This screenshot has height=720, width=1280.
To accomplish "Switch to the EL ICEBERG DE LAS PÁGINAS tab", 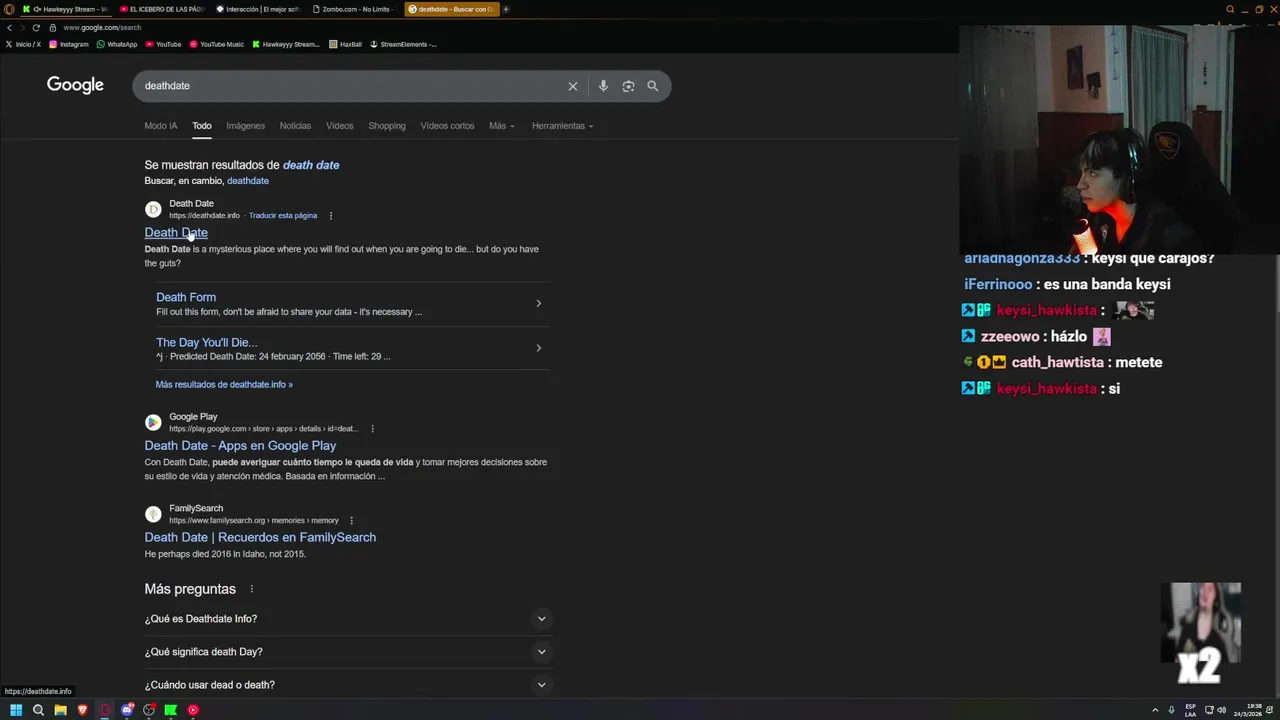I will click(x=162, y=9).
